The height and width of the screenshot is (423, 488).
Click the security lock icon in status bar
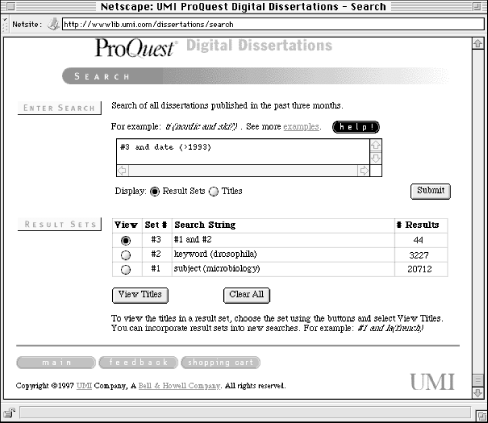(x=9, y=413)
